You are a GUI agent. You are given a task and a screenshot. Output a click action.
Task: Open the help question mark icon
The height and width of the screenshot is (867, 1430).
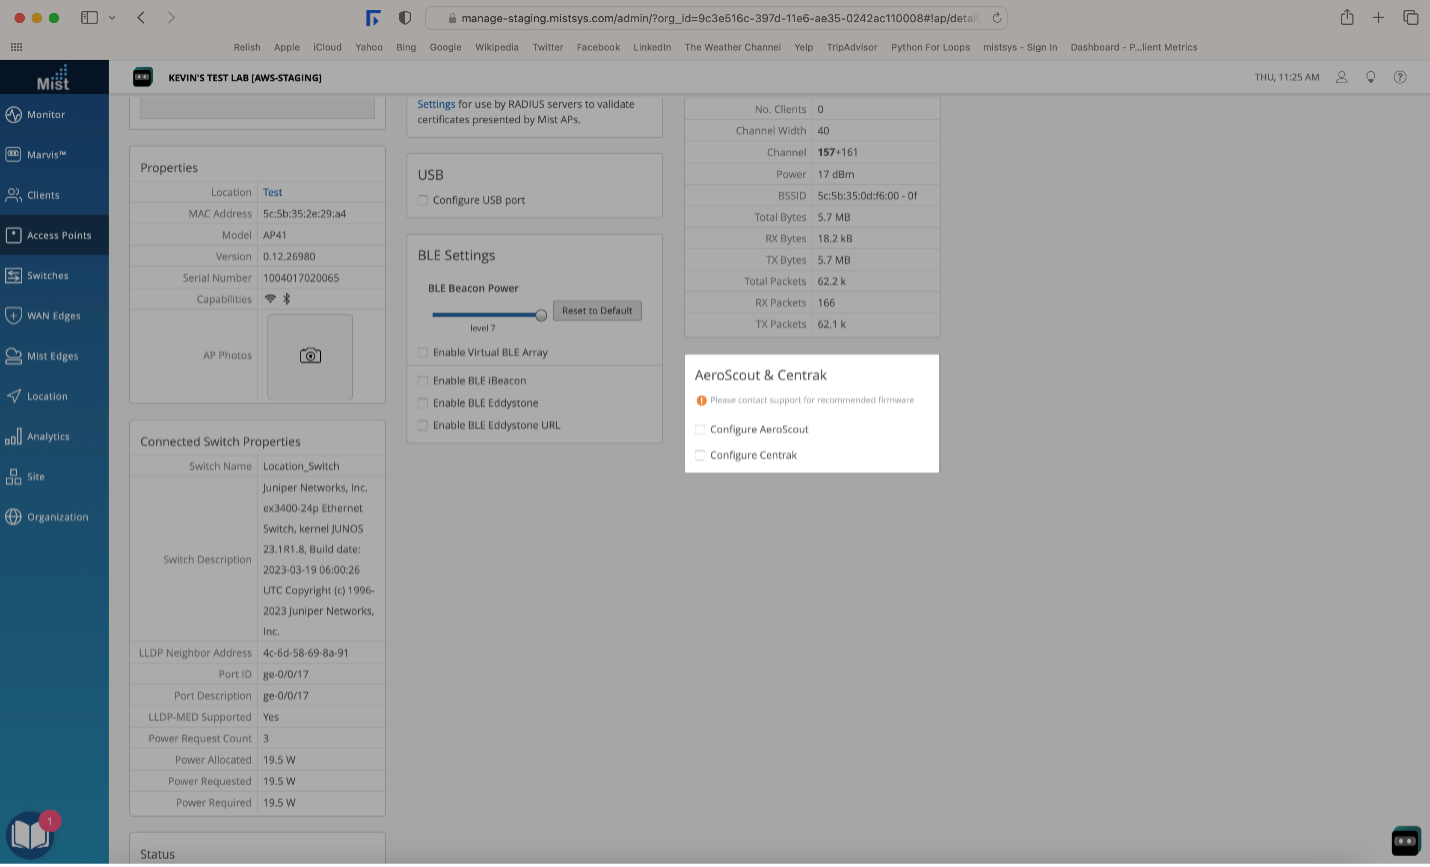tap(1400, 77)
